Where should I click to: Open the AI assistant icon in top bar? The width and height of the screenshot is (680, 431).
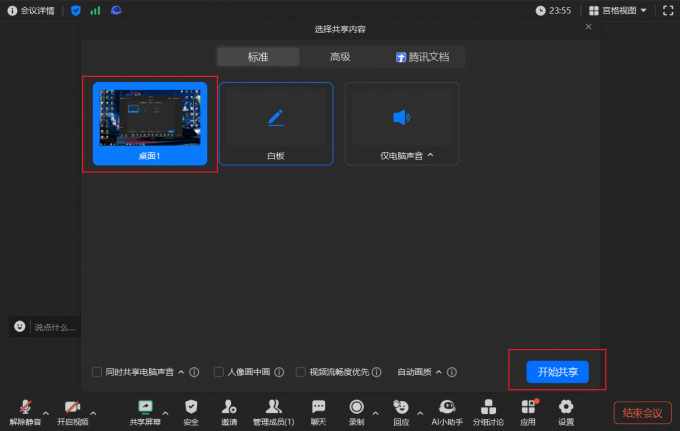pos(116,10)
